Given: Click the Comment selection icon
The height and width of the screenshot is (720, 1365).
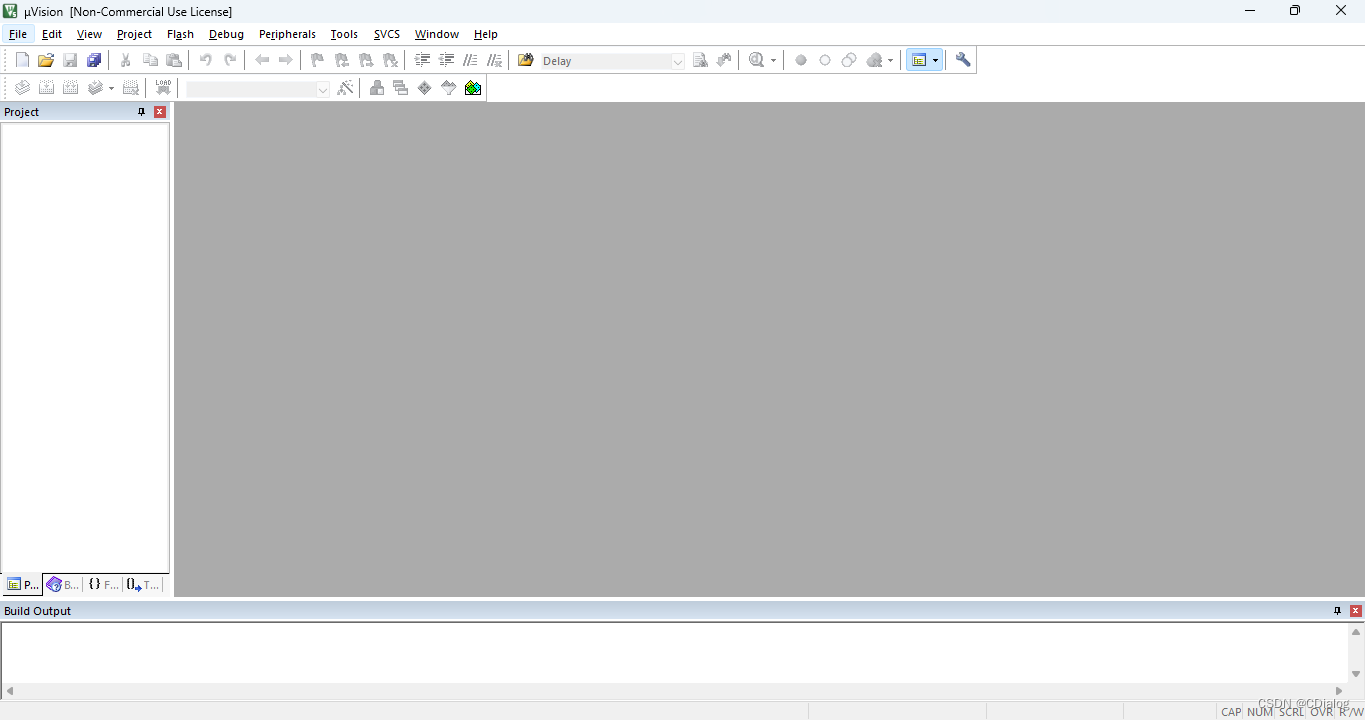Looking at the screenshot, I should 470,60.
